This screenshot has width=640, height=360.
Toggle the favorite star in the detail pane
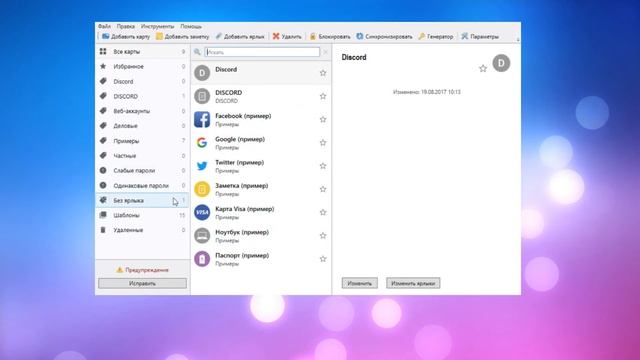(483, 69)
